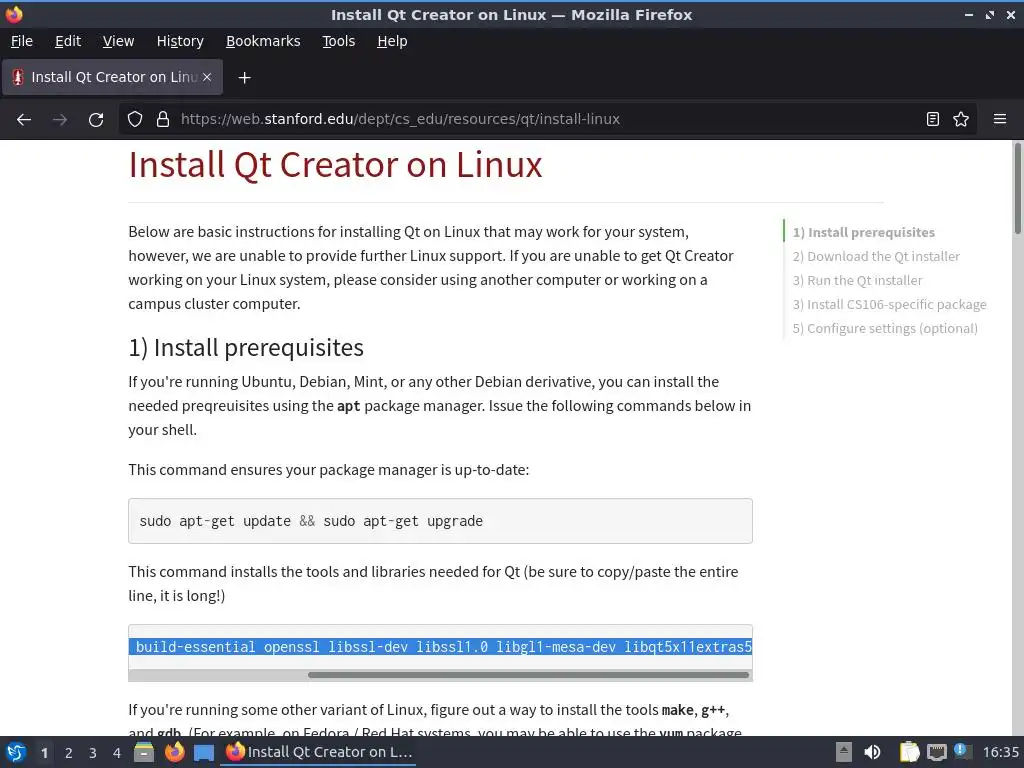Open the removable media eject tray icon
1024x768 pixels.
click(x=844, y=752)
